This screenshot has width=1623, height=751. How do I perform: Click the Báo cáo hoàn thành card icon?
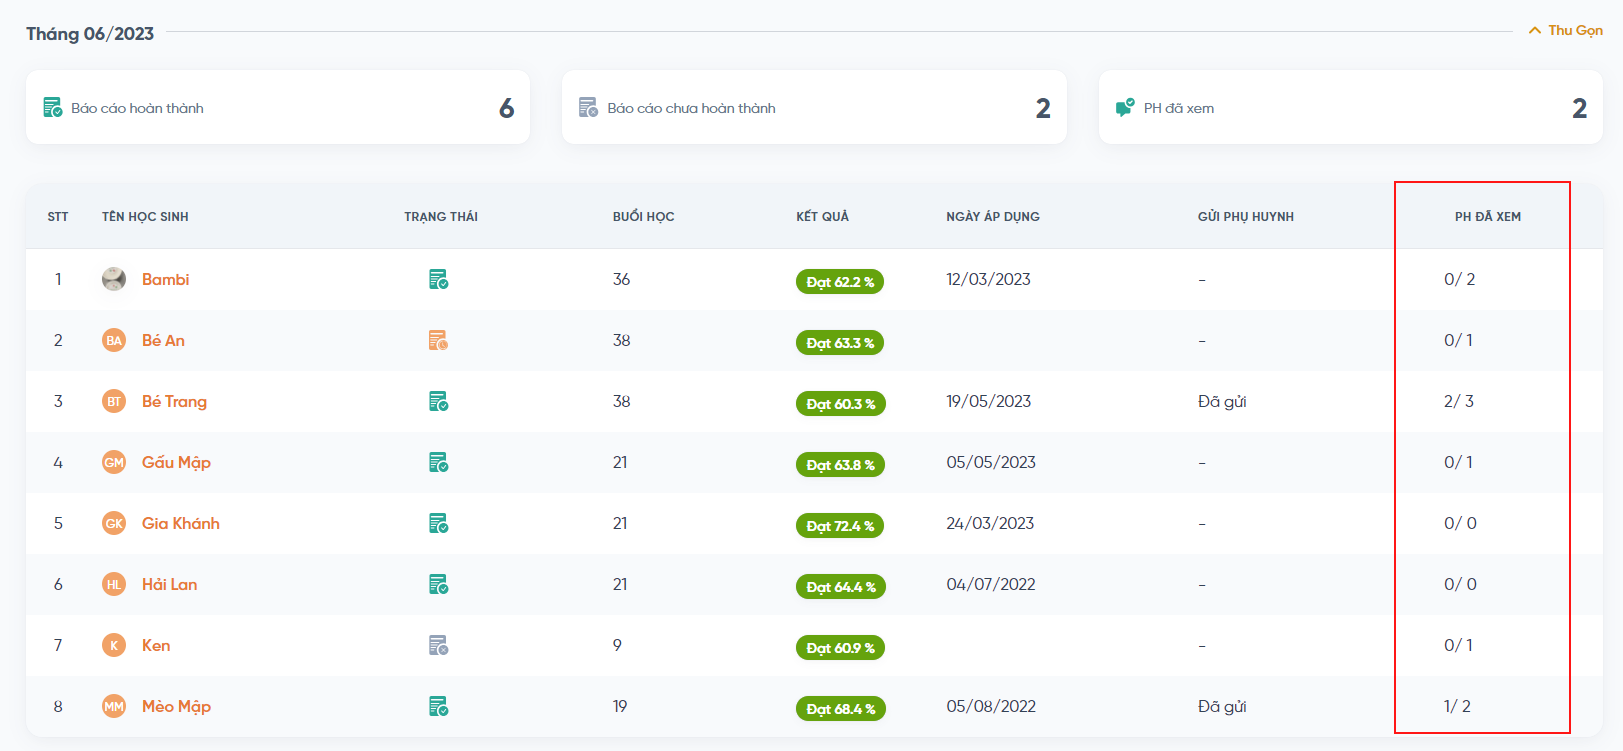pos(53,108)
